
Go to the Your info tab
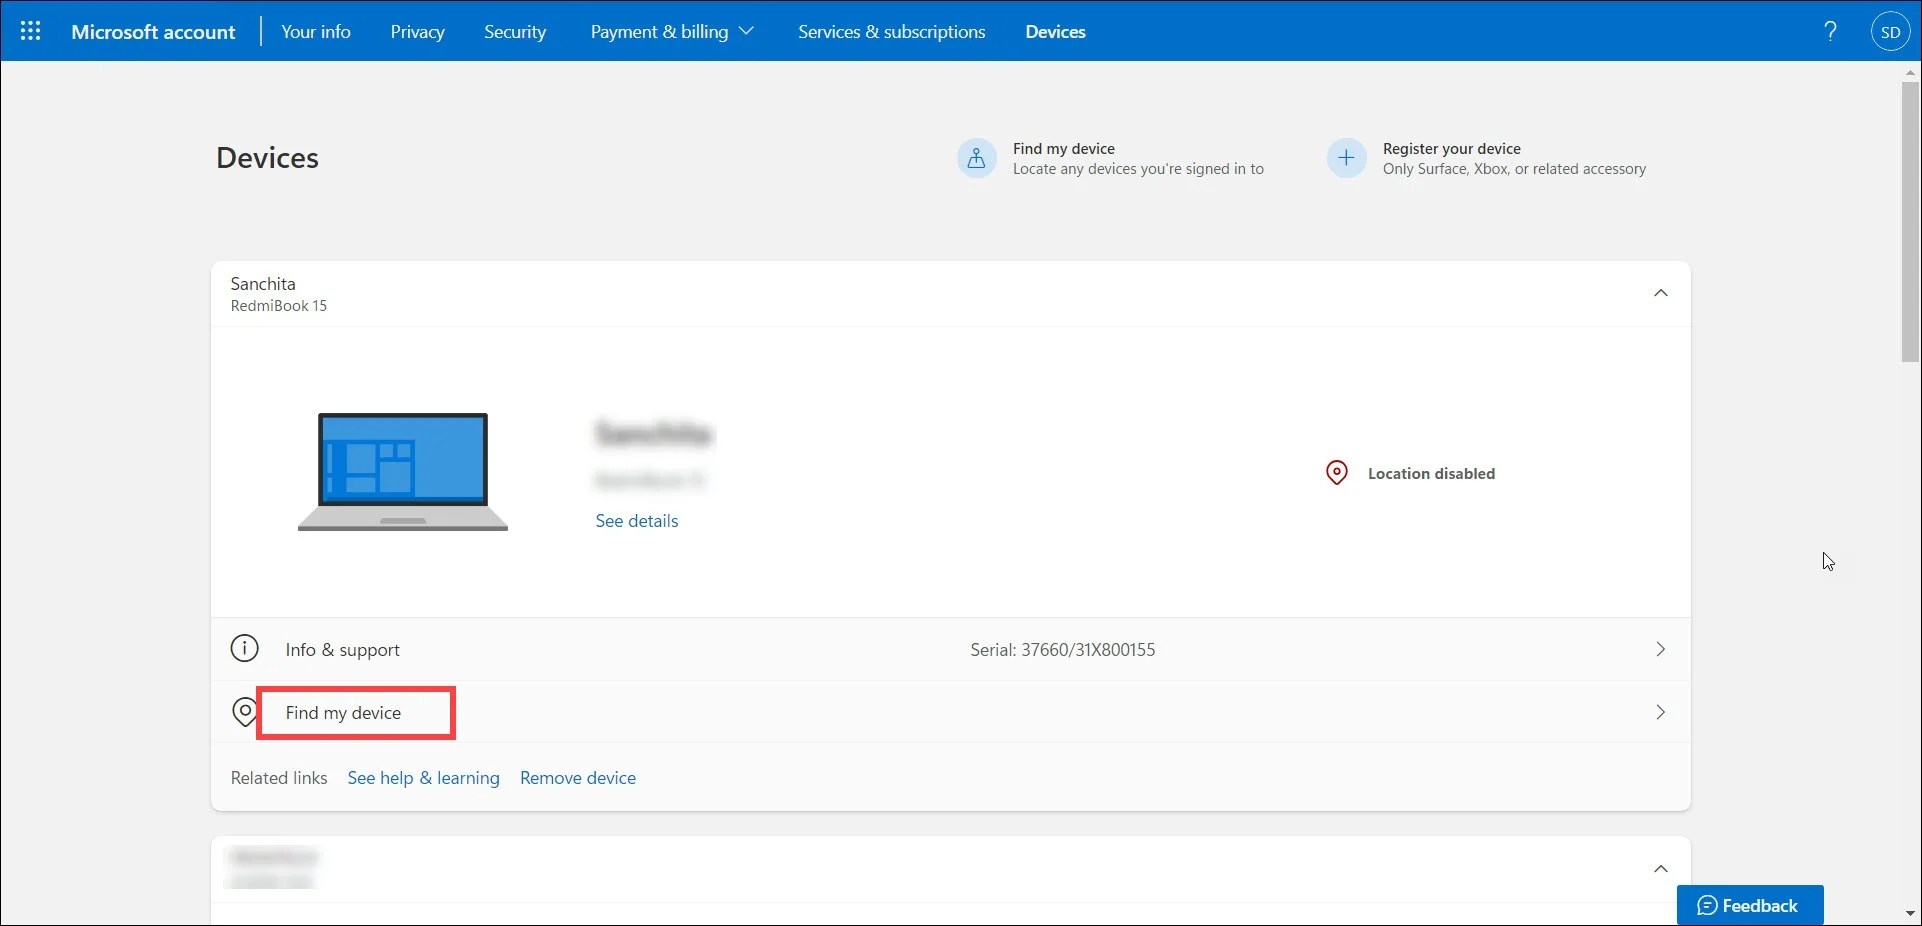tap(316, 32)
